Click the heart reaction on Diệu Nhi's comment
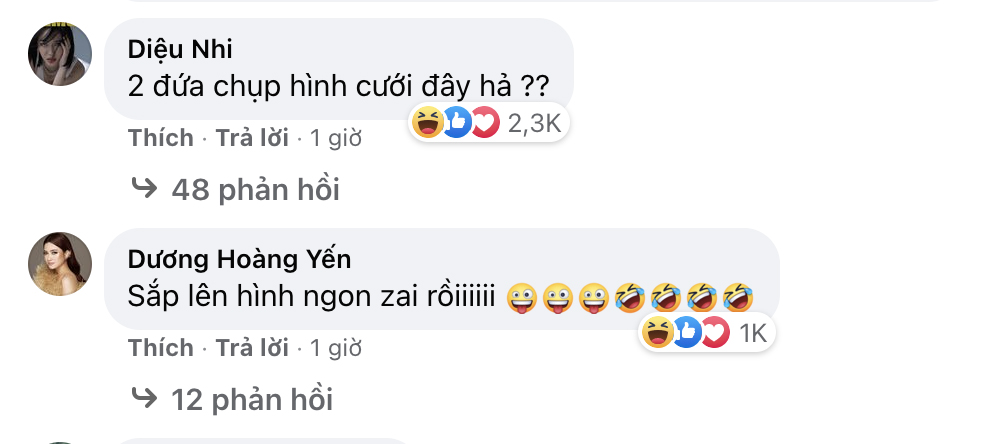 pyautogui.click(x=484, y=123)
